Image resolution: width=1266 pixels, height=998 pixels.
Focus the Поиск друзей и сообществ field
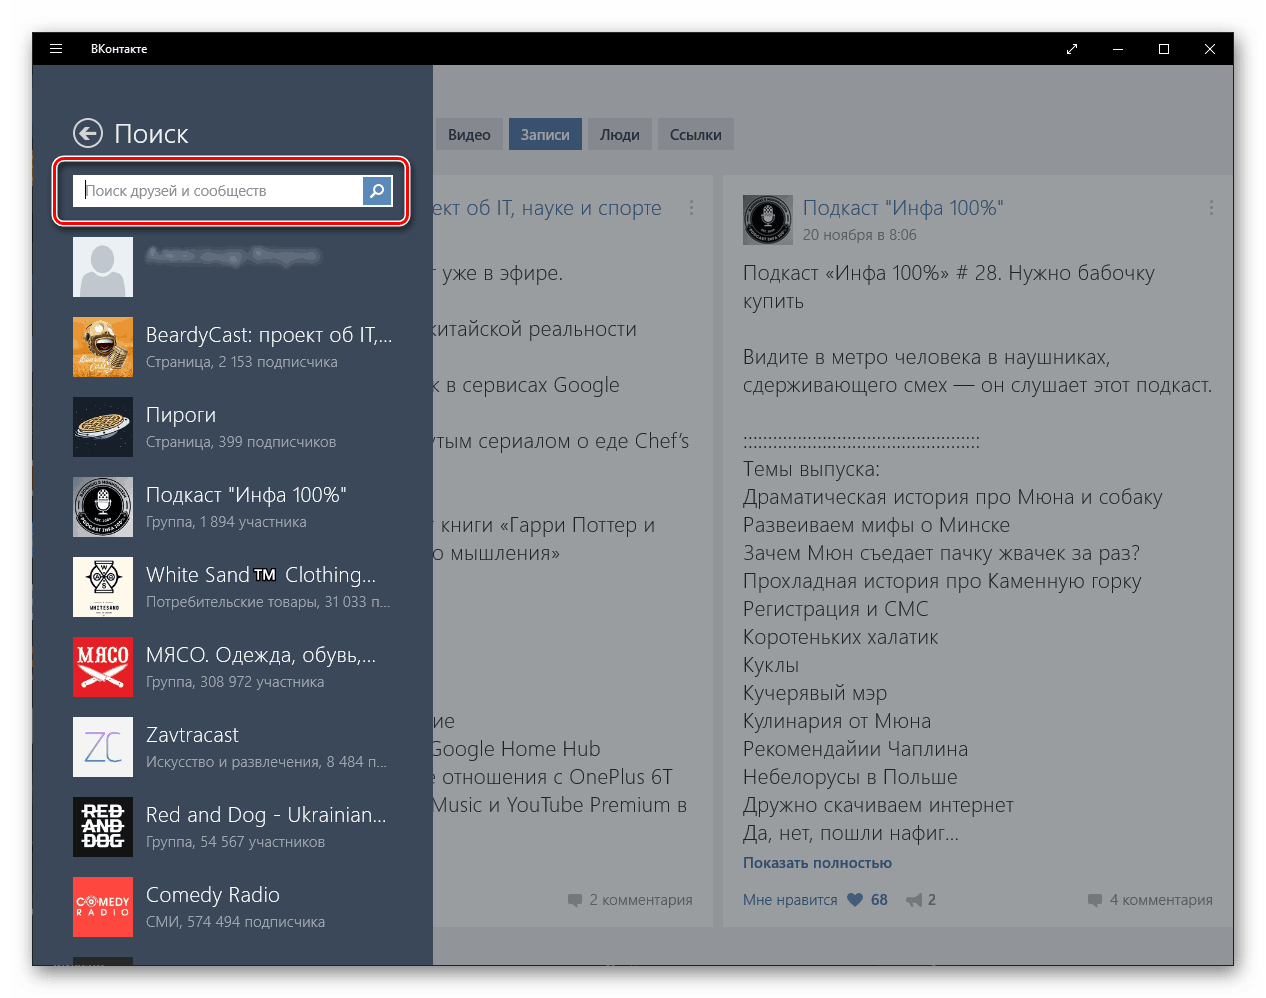pyautogui.click(x=218, y=191)
